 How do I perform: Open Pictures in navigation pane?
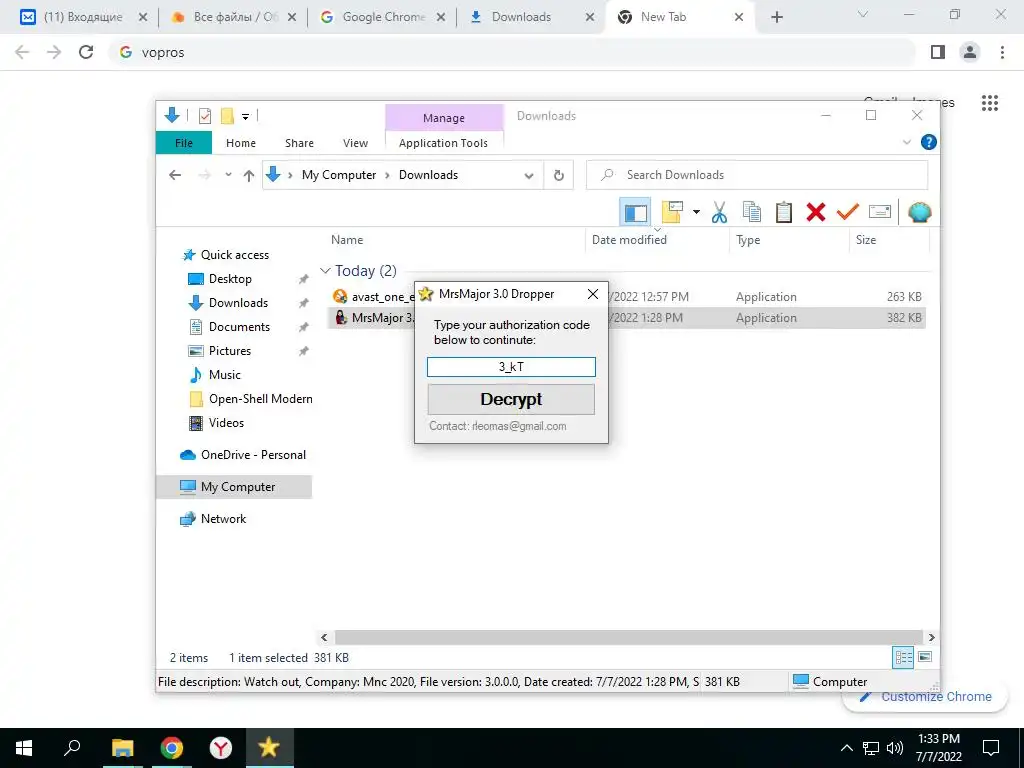click(229, 351)
